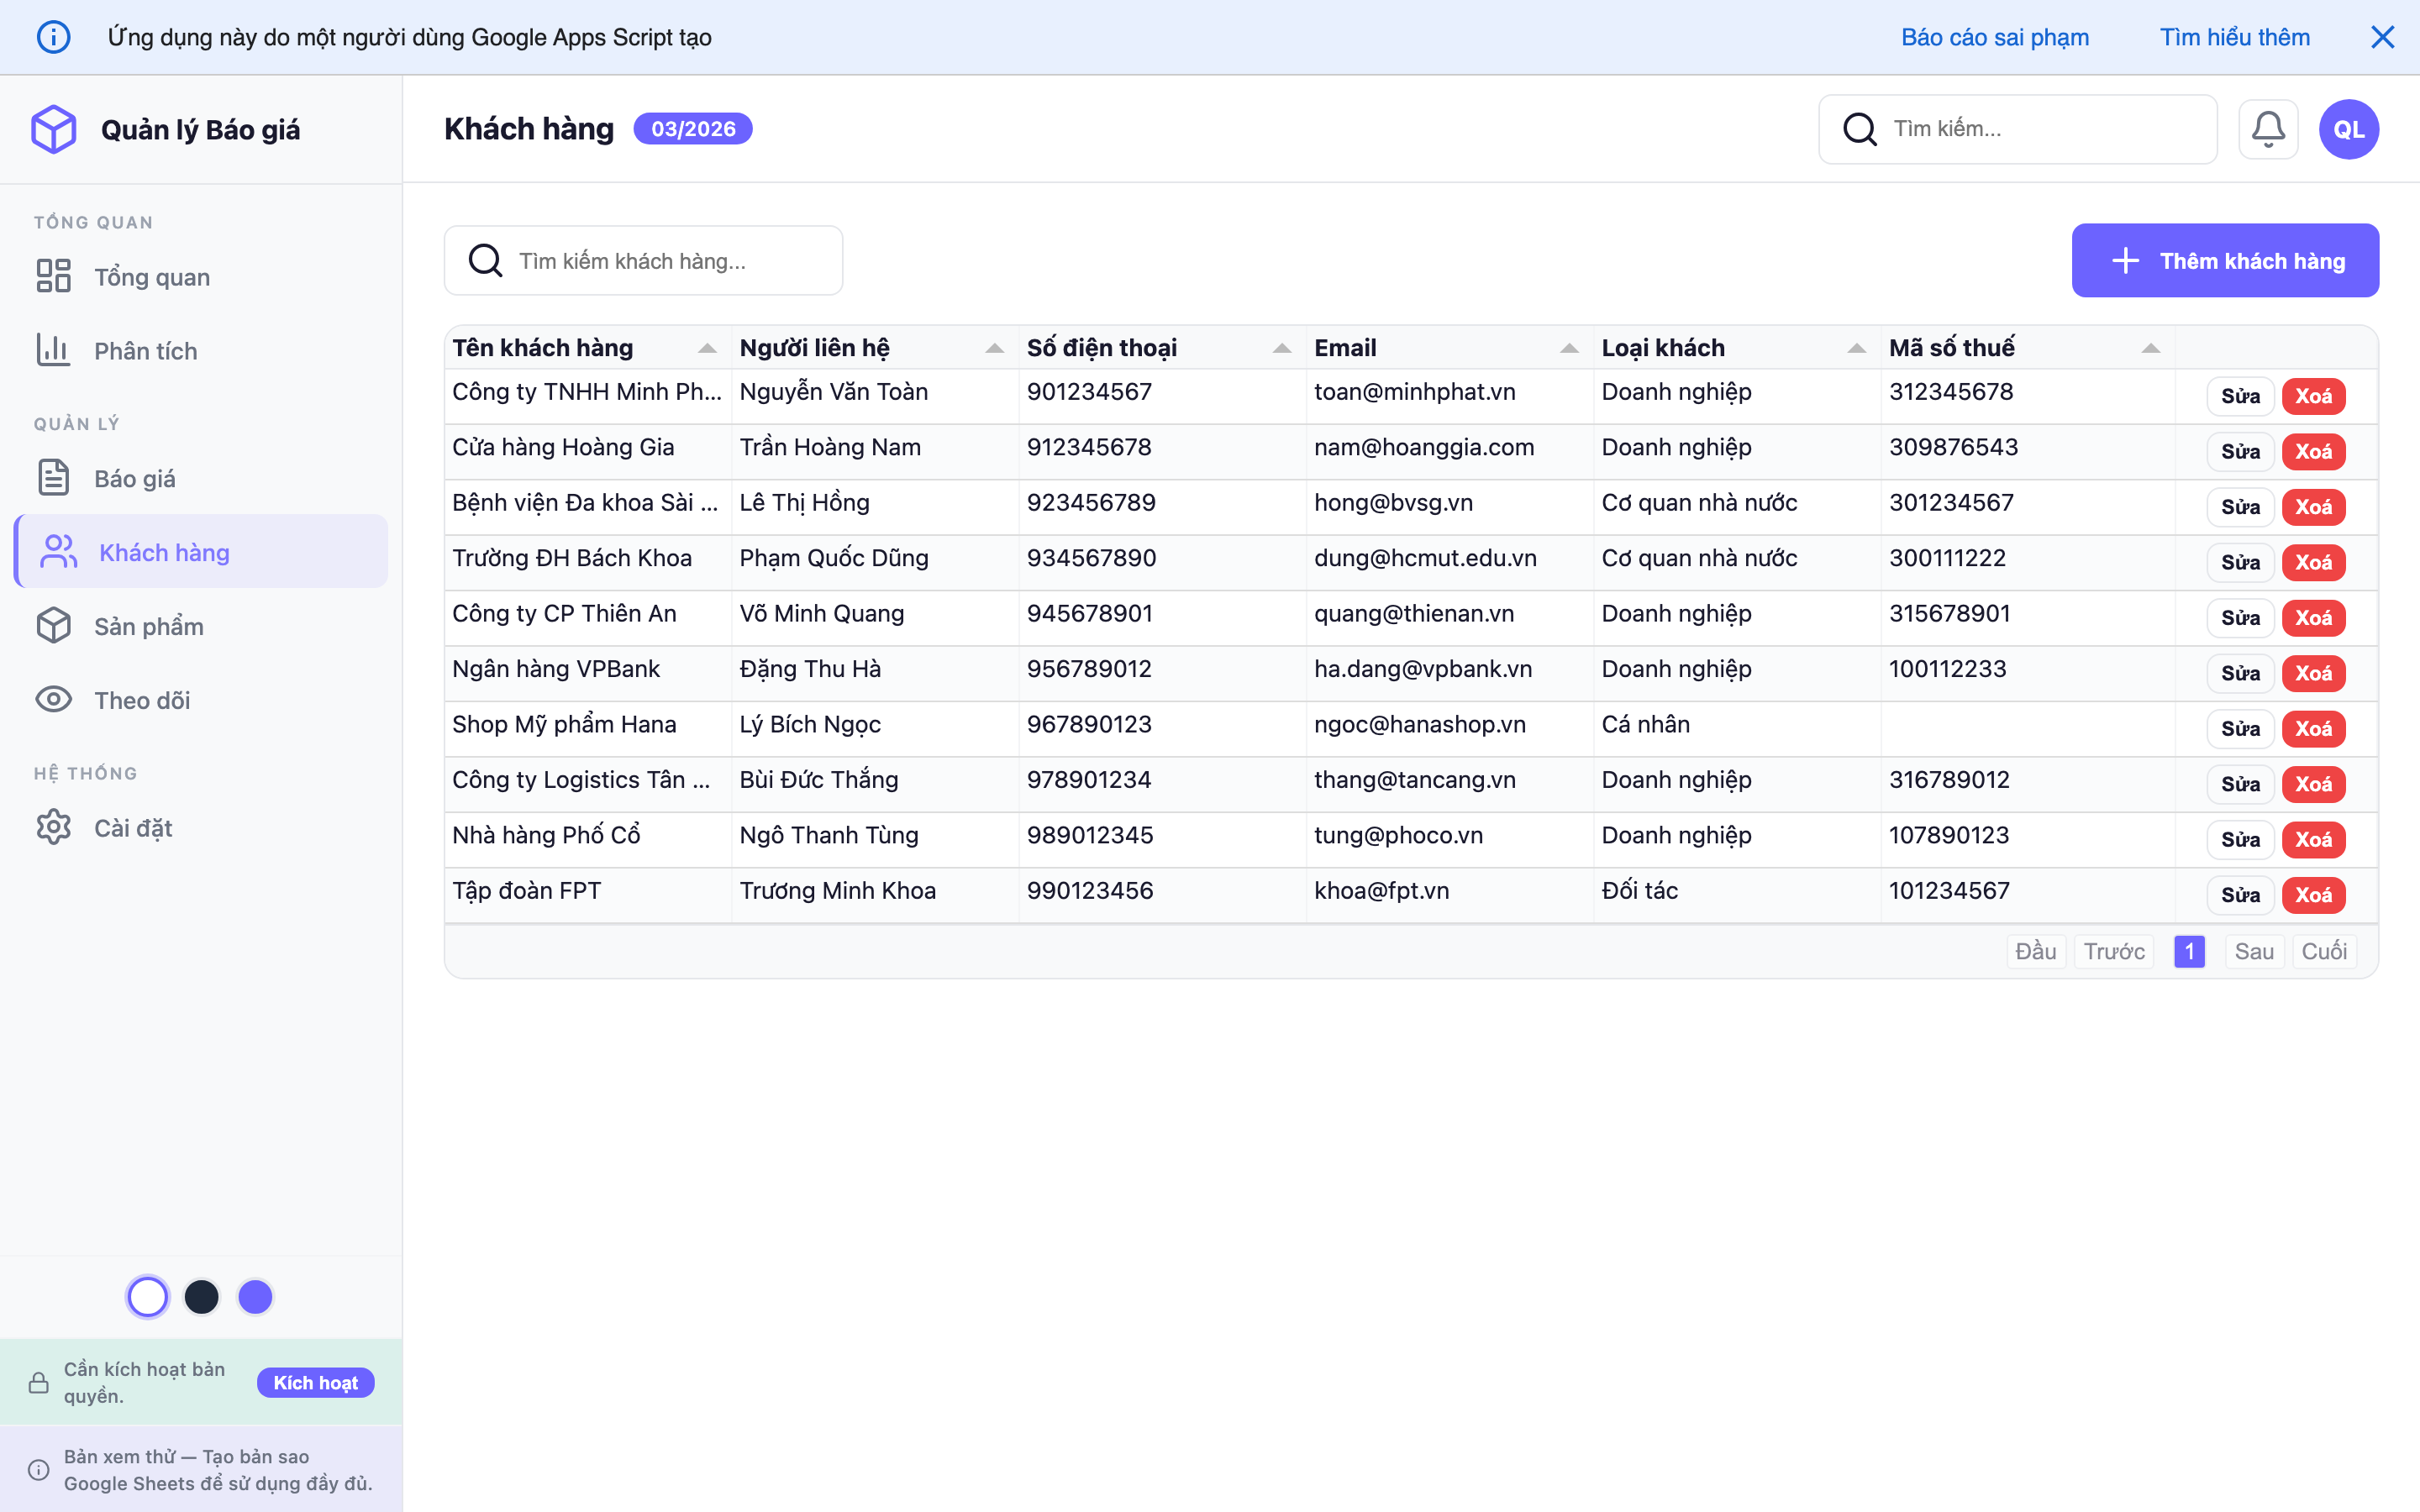Screen dimensions: 2420x1512
Task: Click the Kích hoạt license button
Action: pyautogui.click(x=315, y=1382)
